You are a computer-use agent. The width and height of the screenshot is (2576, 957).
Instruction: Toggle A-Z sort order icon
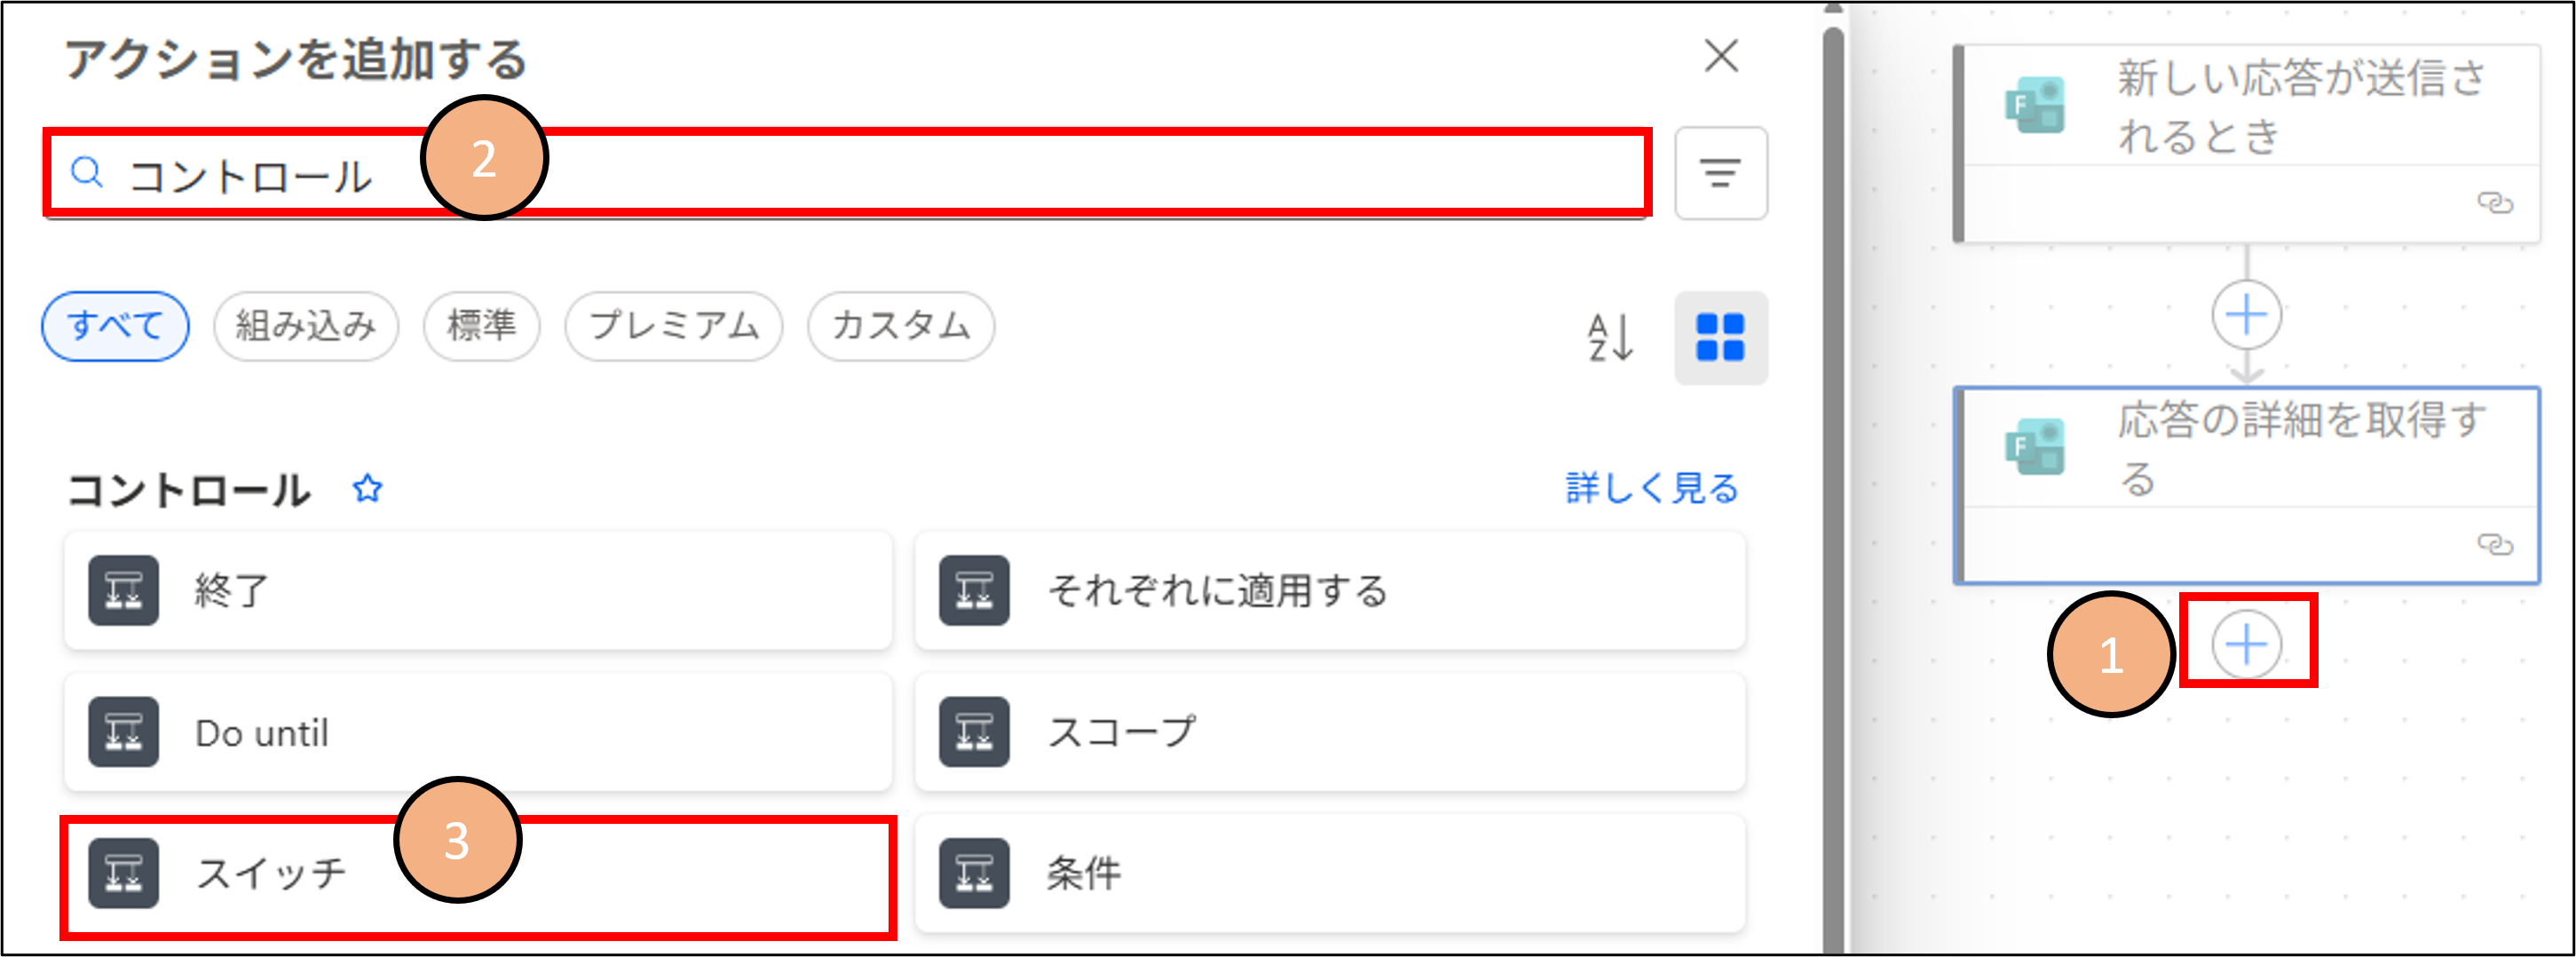coord(1610,337)
